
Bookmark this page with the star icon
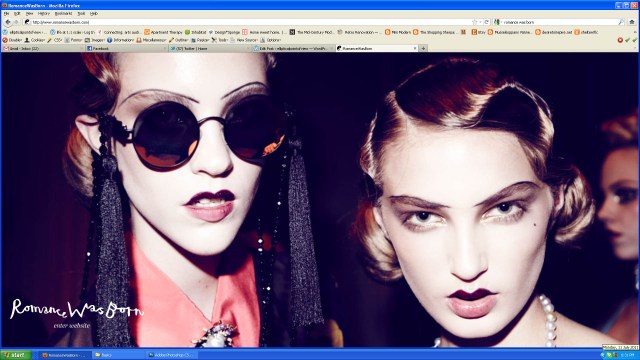click(x=474, y=22)
